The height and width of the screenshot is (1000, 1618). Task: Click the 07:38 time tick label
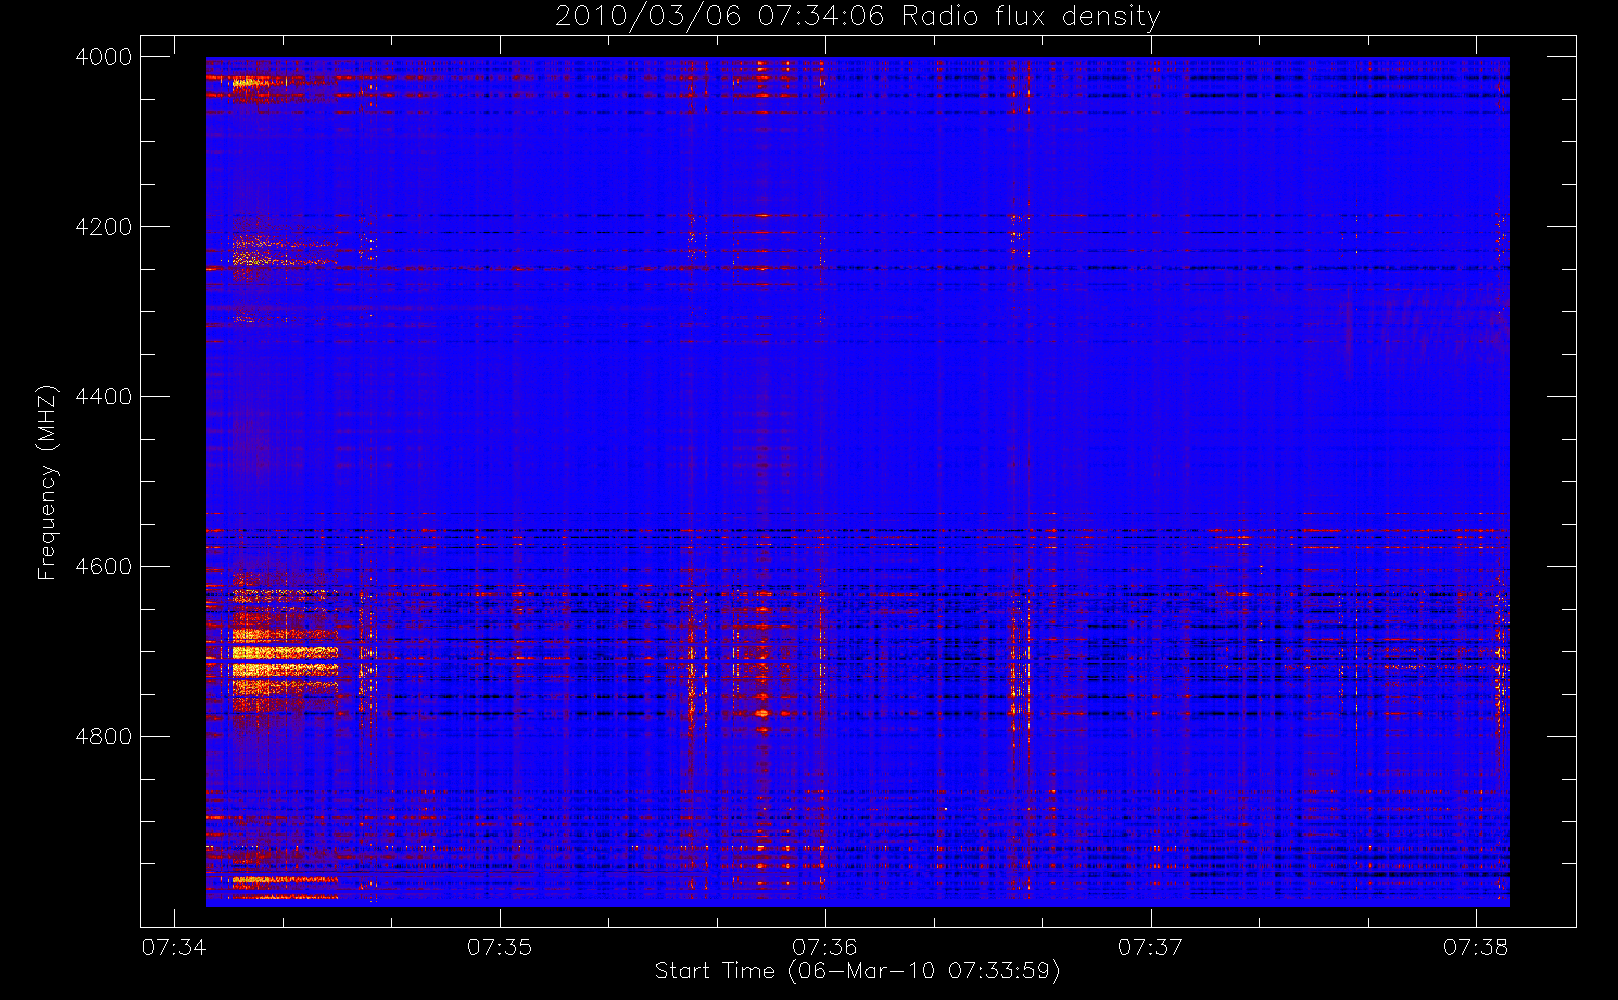coord(1475,947)
